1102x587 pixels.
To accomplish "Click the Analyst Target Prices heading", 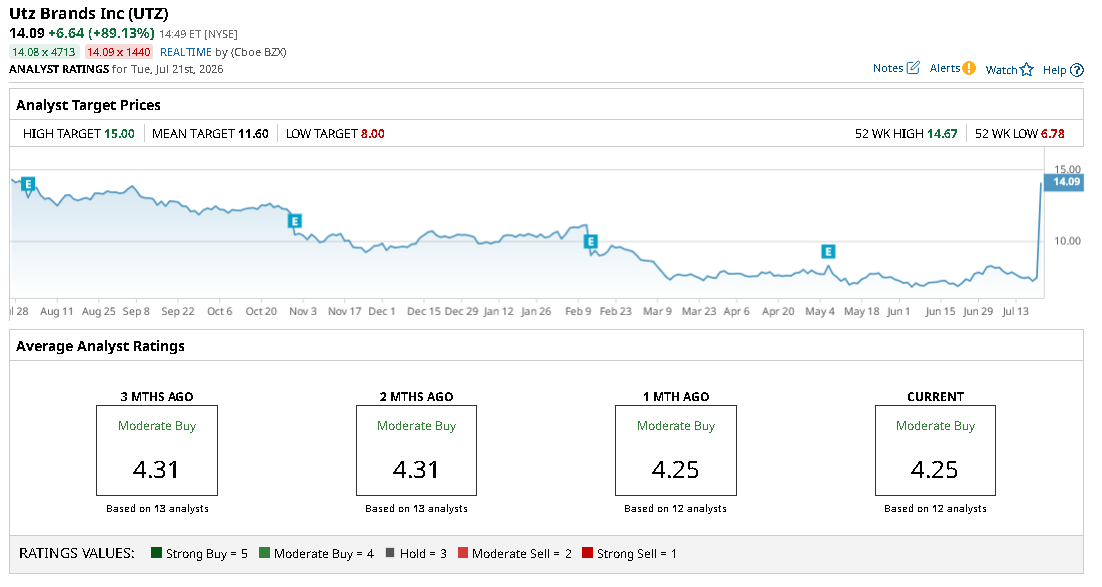I will point(89,105).
